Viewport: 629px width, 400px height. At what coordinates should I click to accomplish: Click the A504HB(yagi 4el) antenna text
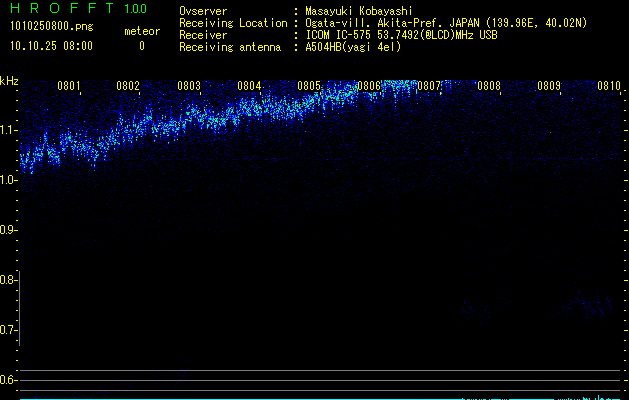point(353,47)
